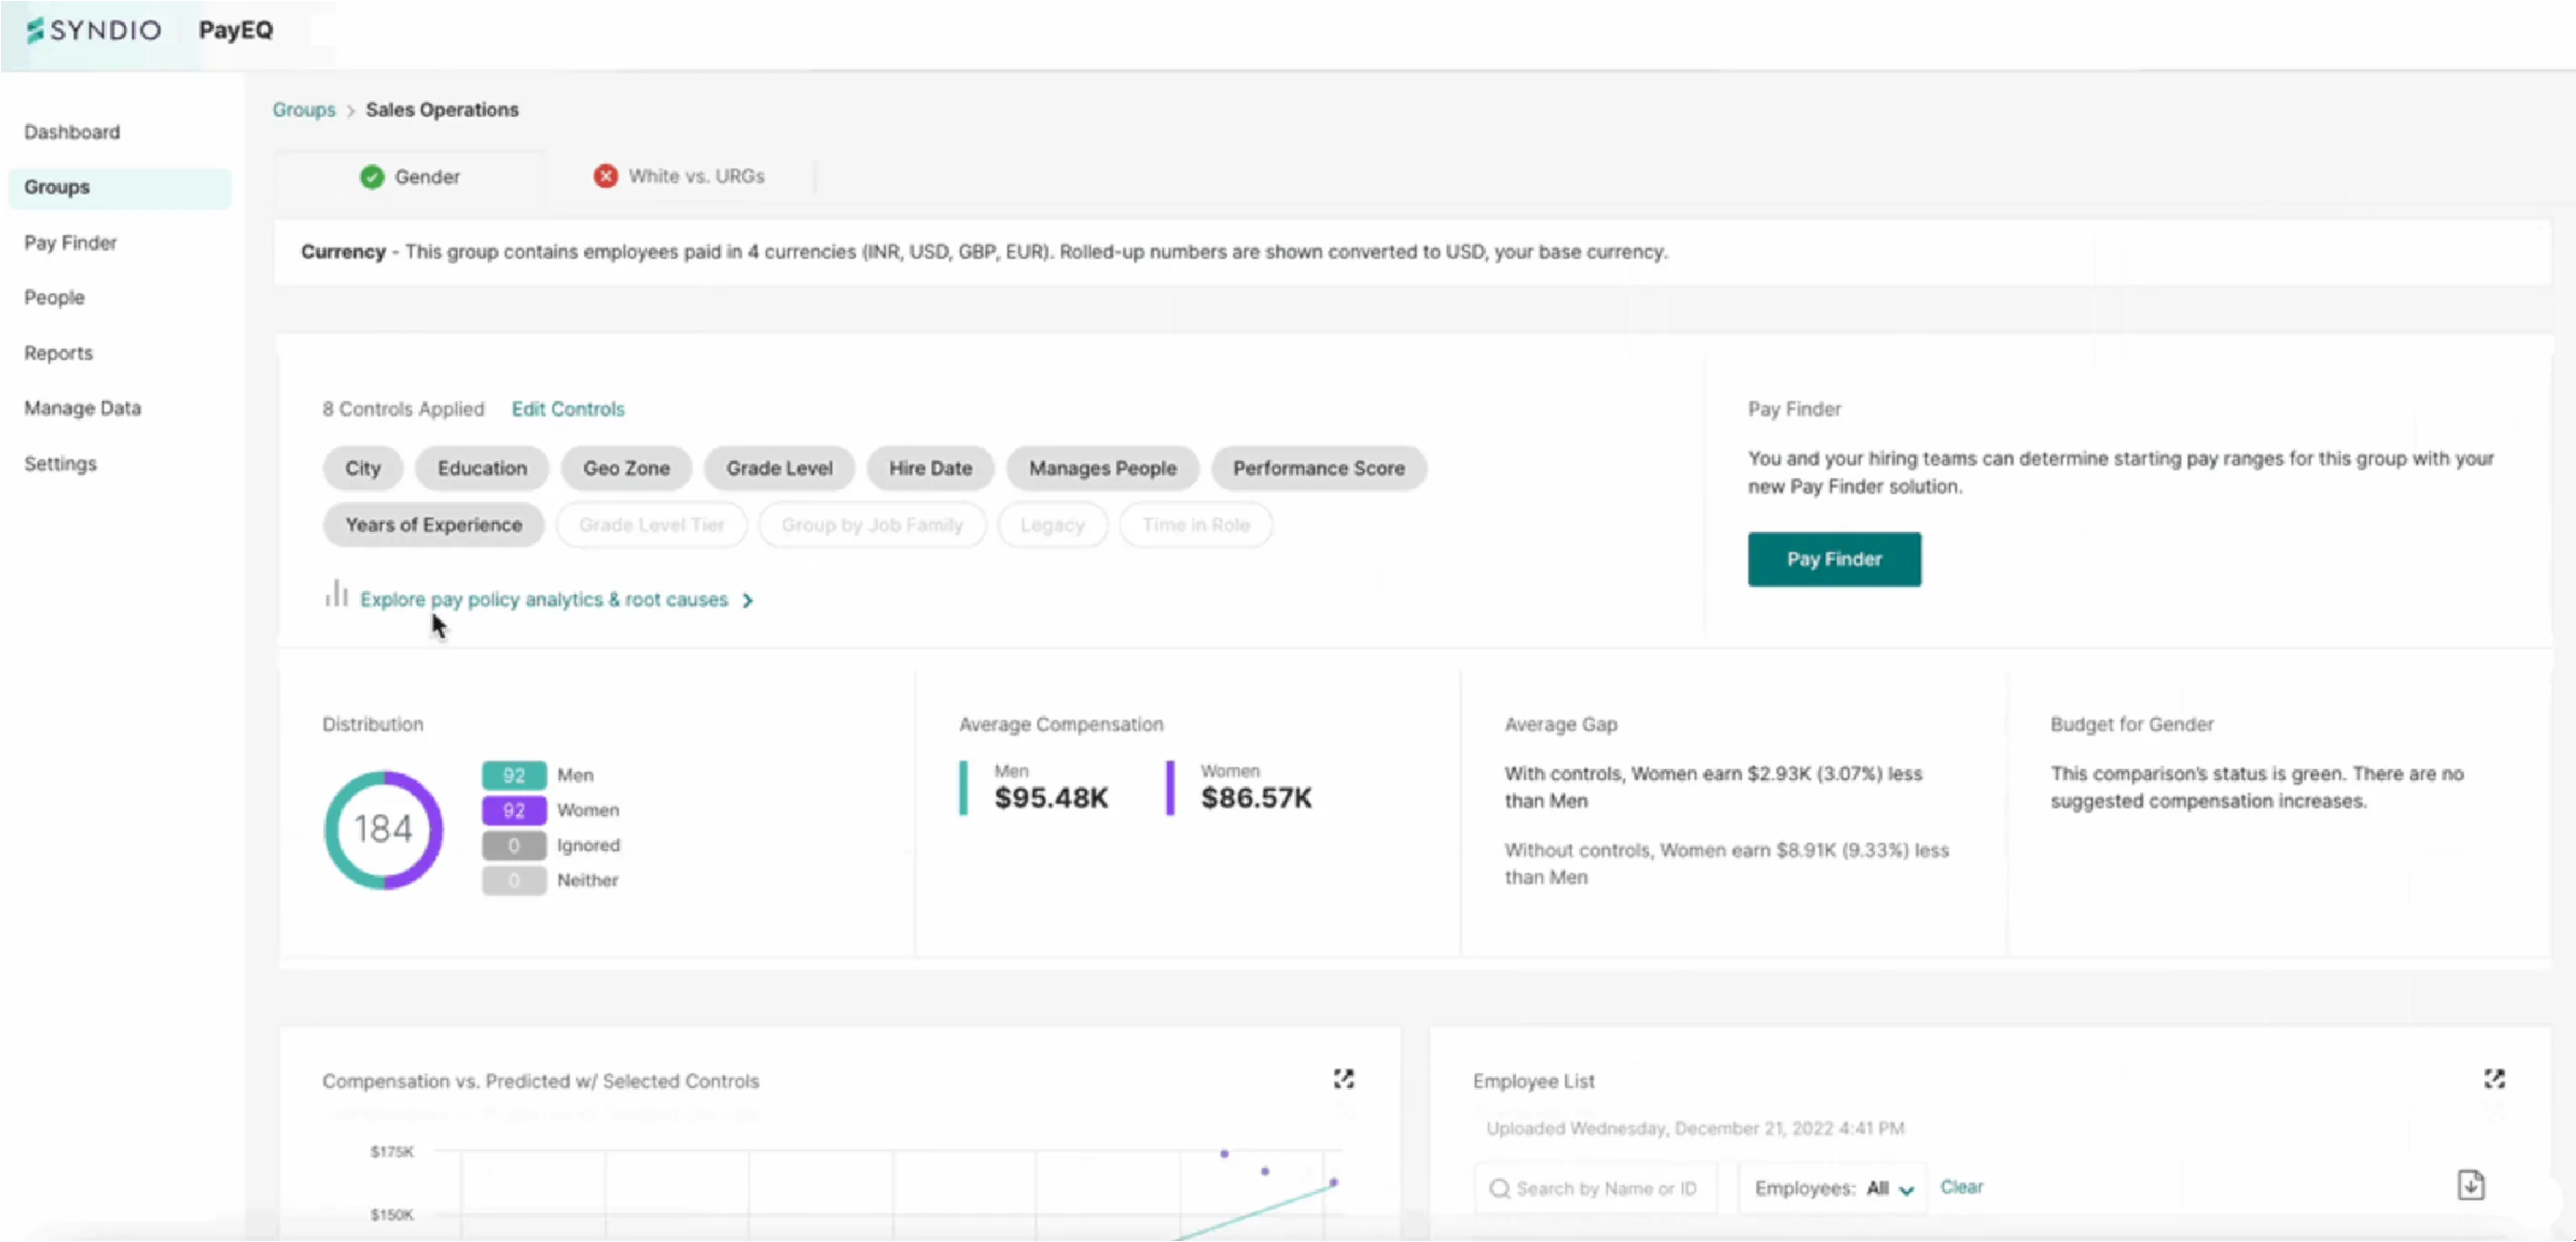The image size is (2576, 1242).
Task: Toggle the Years of Experience control chip
Action: (433, 525)
